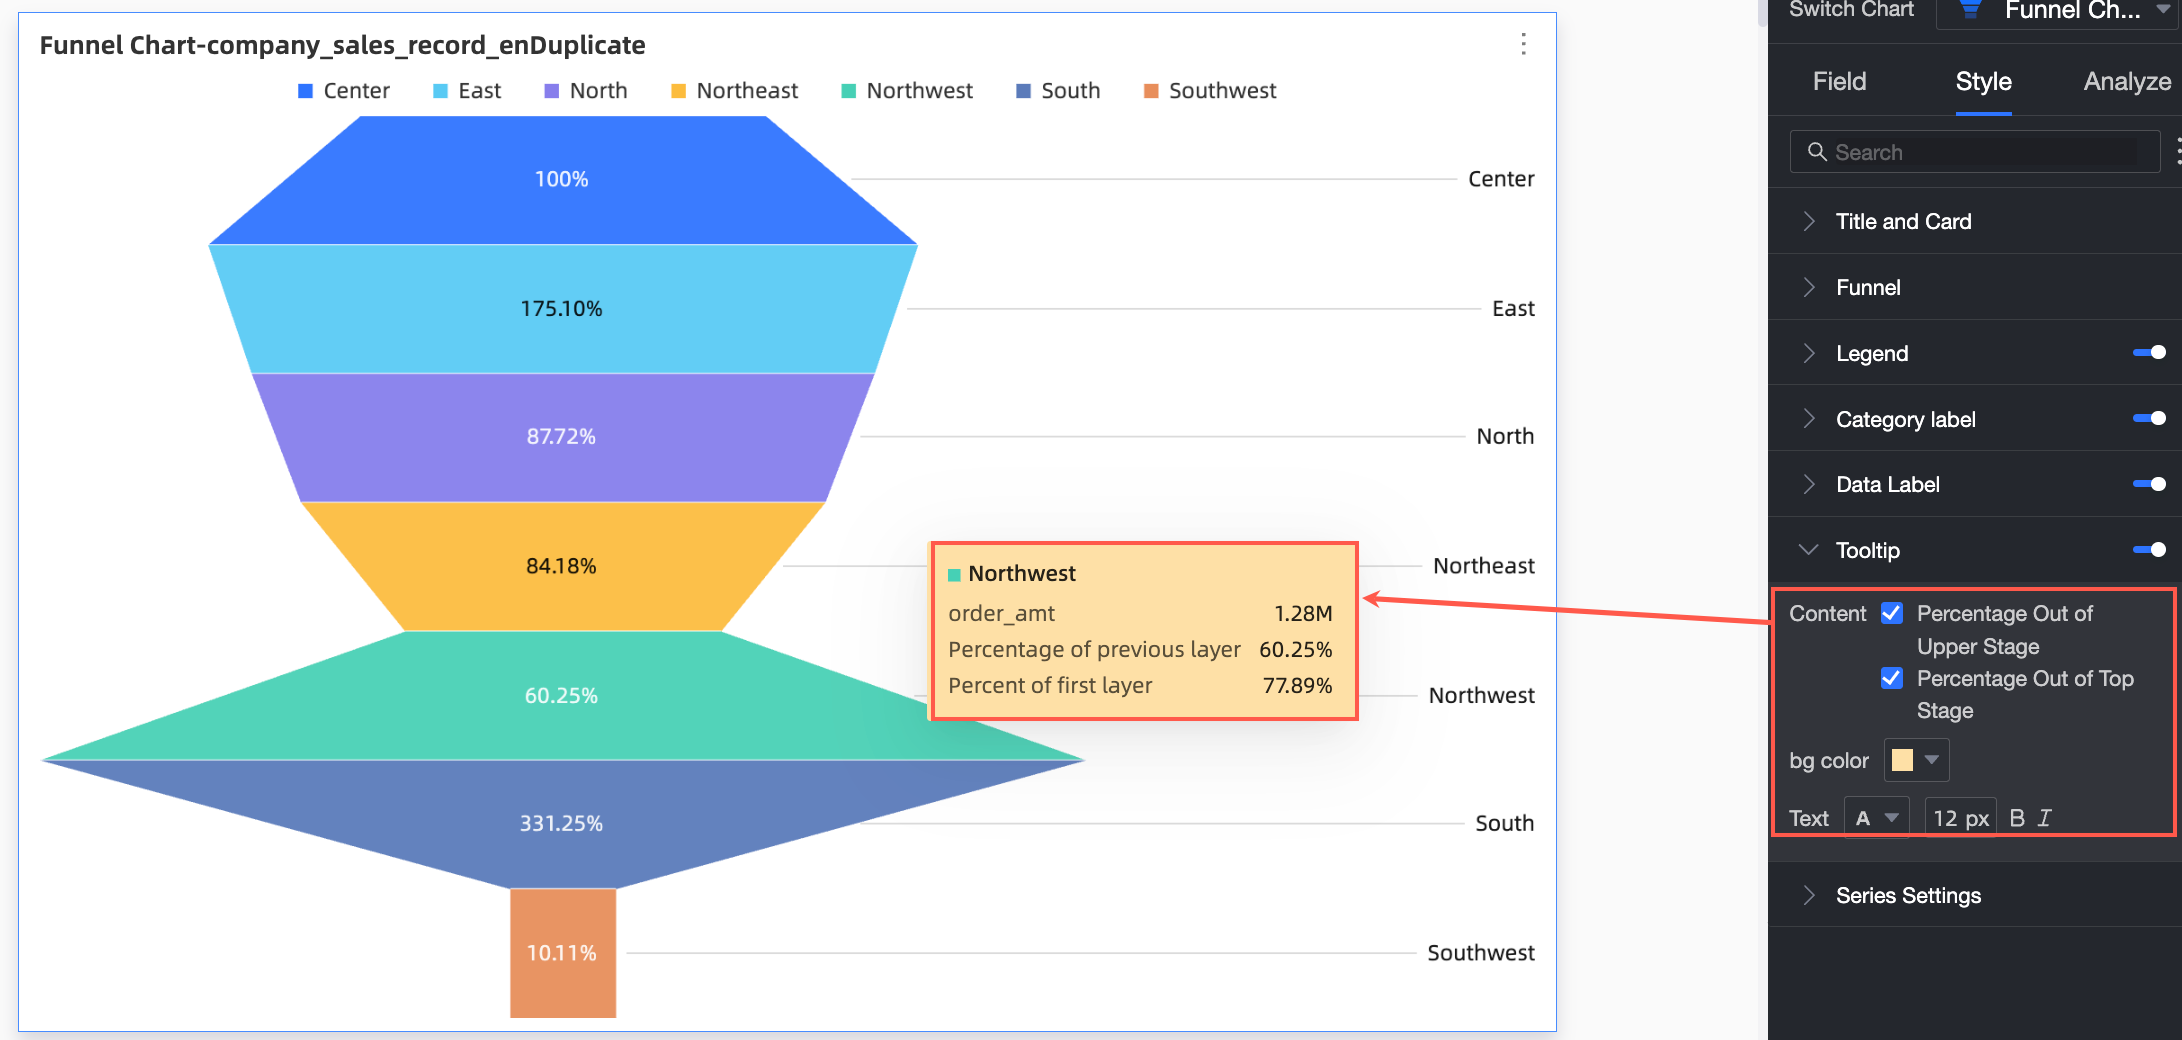
Task: Click the East legend color marker
Action: click(440, 91)
